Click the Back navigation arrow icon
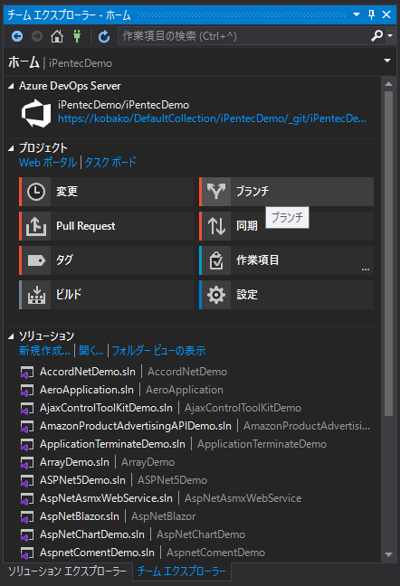This screenshot has width=400, height=586. [x=17, y=36]
